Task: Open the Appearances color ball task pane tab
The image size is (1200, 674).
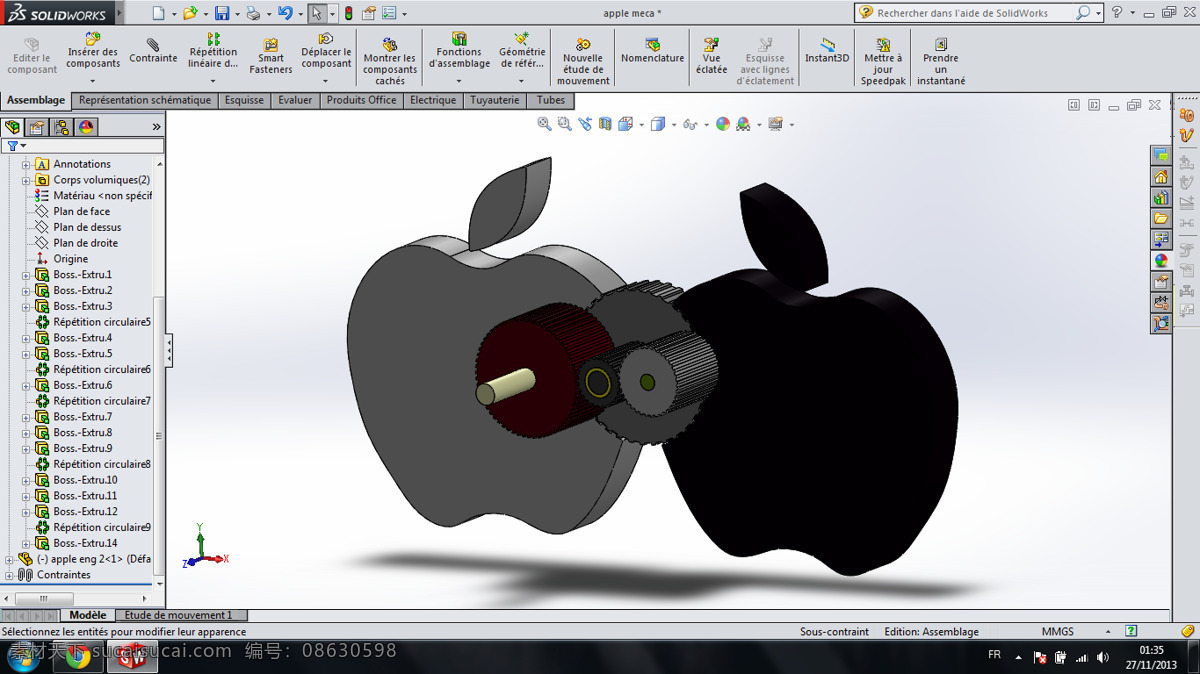Action: [x=1161, y=260]
